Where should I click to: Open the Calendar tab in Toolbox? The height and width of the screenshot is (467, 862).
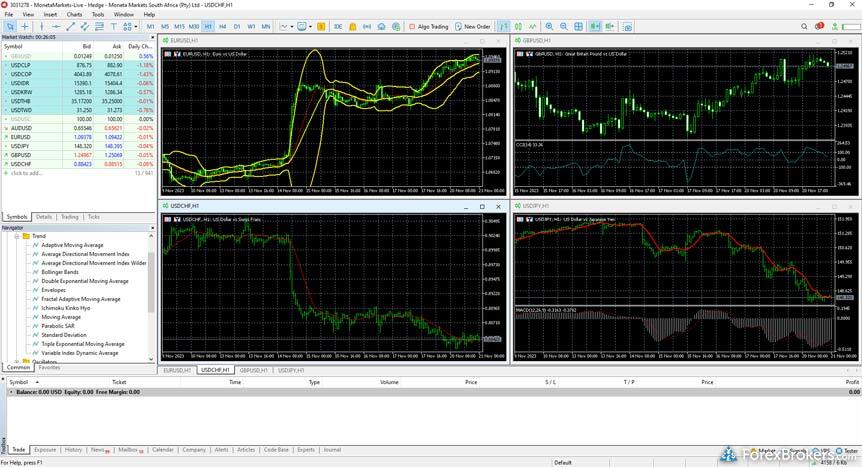pyautogui.click(x=163, y=450)
